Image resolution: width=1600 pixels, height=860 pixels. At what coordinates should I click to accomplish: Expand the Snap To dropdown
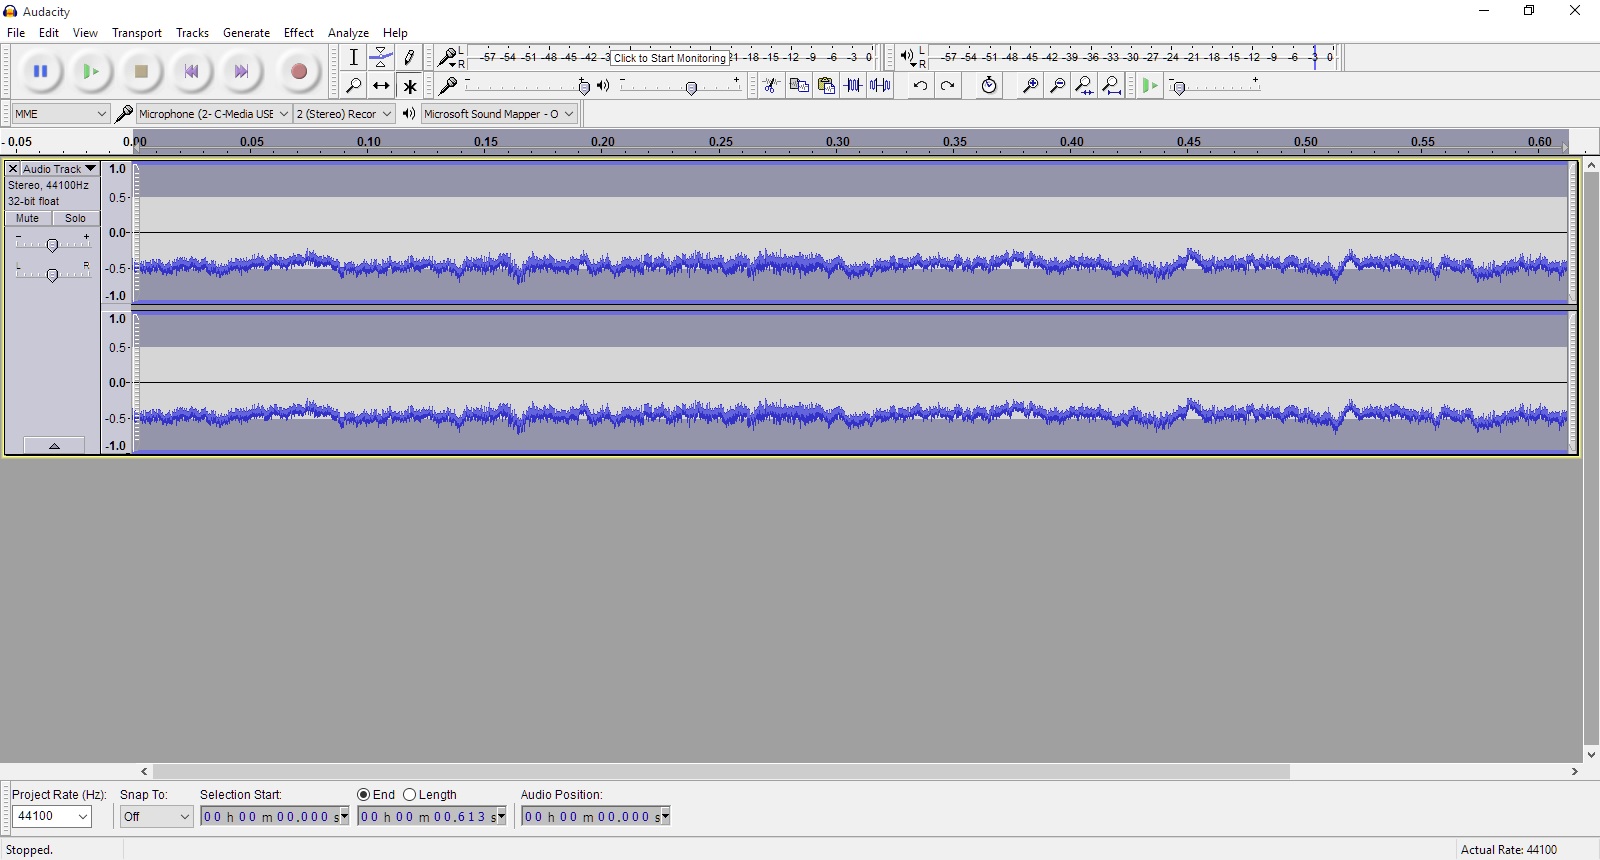[156, 817]
